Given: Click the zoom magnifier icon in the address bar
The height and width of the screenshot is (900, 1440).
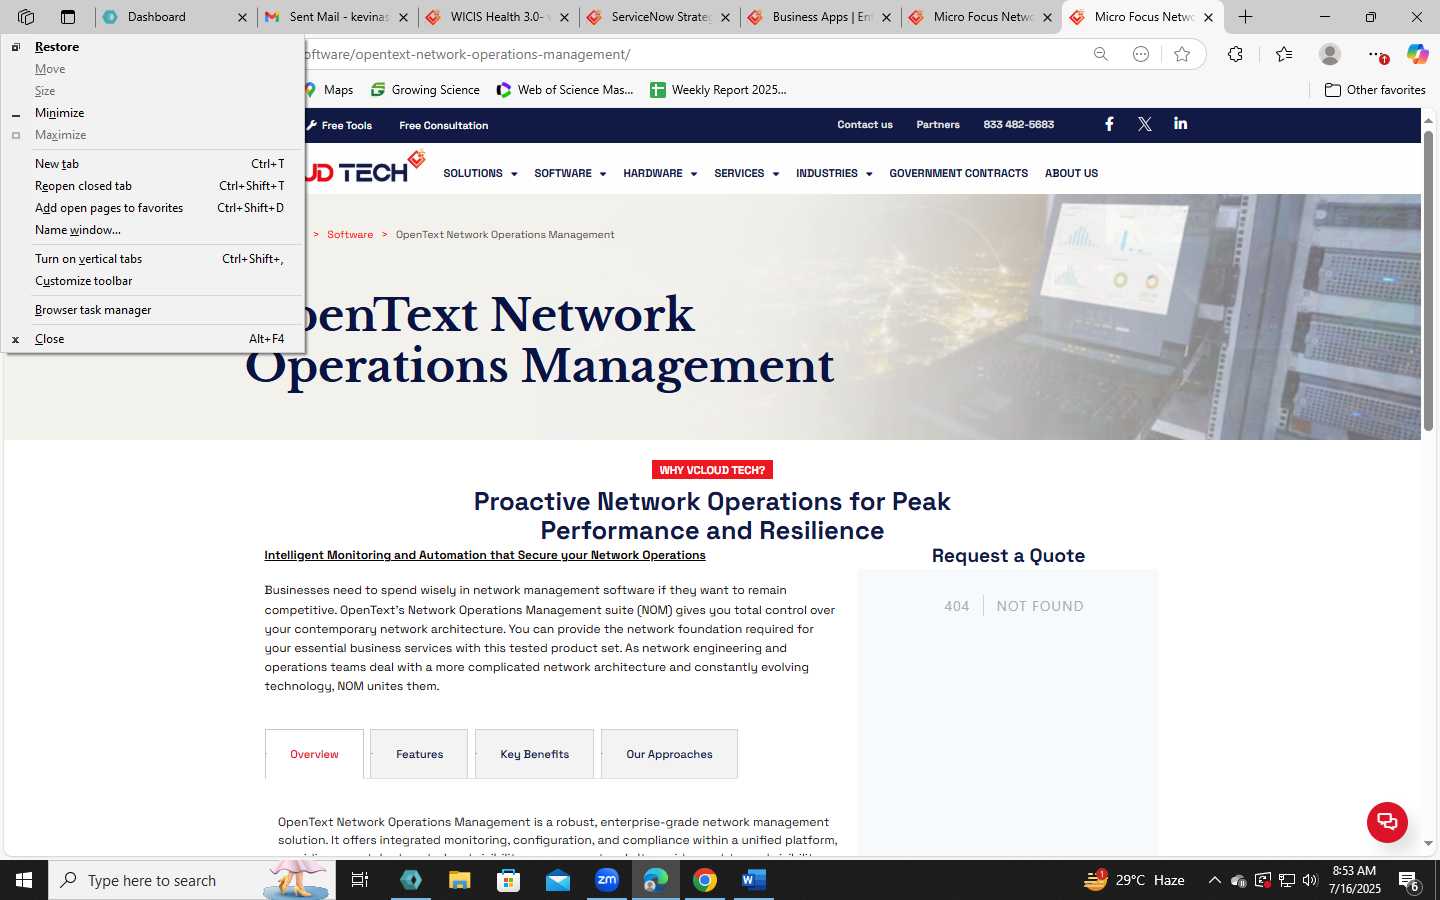Looking at the screenshot, I should click(x=1101, y=54).
